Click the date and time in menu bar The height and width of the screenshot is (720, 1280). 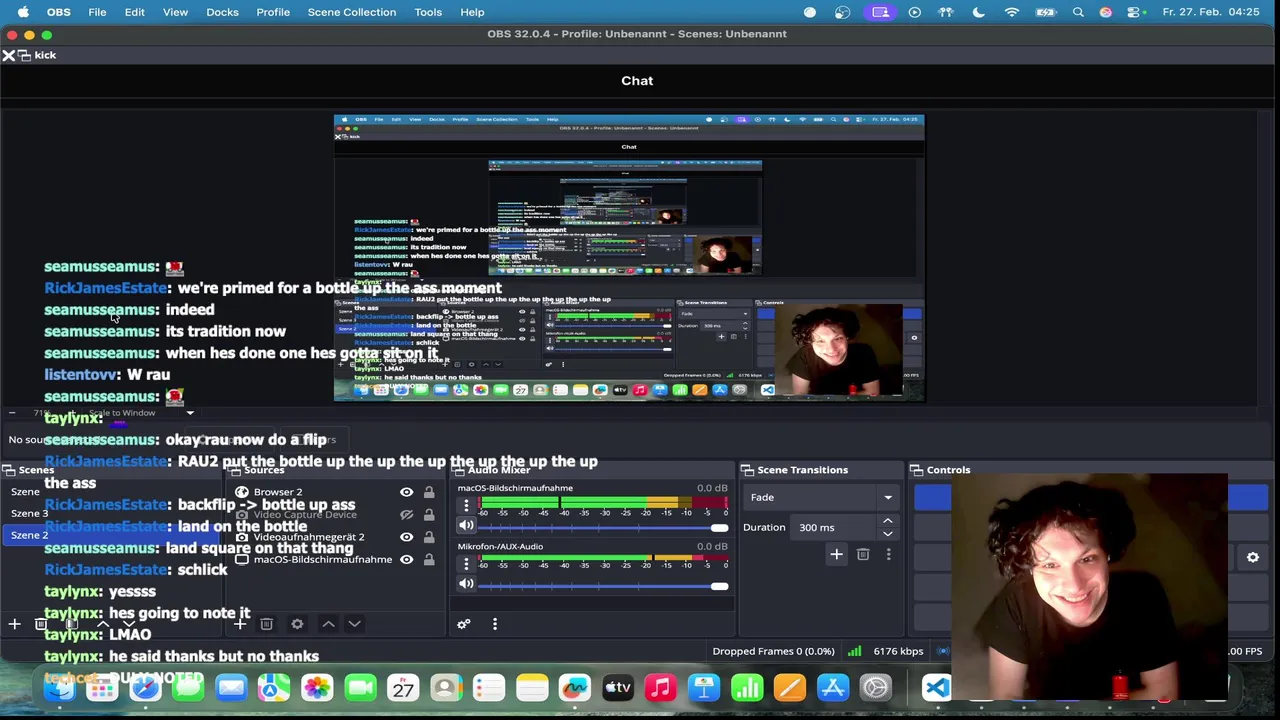point(1210,12)
